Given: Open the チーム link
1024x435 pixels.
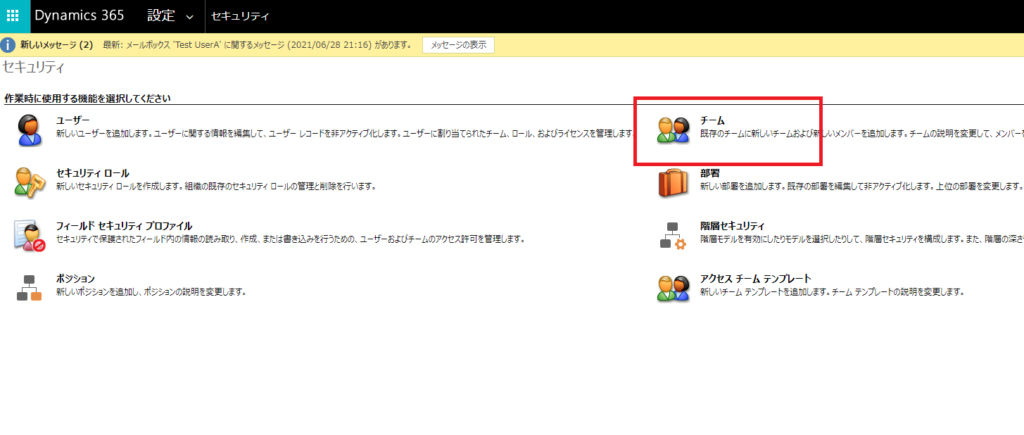Looking at the screenshot, I should pyautogui.click(x=712, y=121).
